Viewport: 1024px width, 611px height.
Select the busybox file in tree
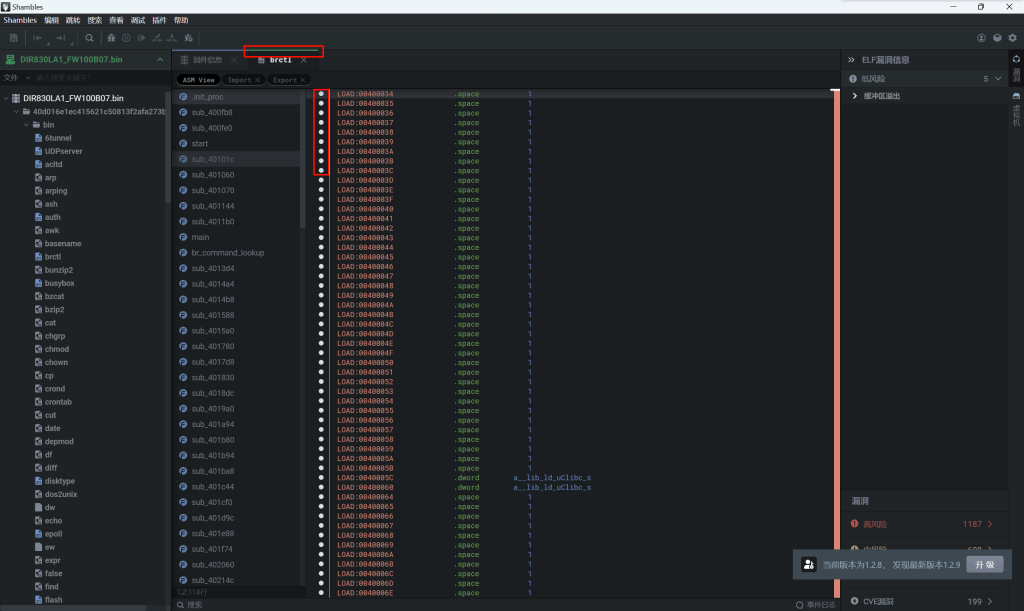[60, 283]
